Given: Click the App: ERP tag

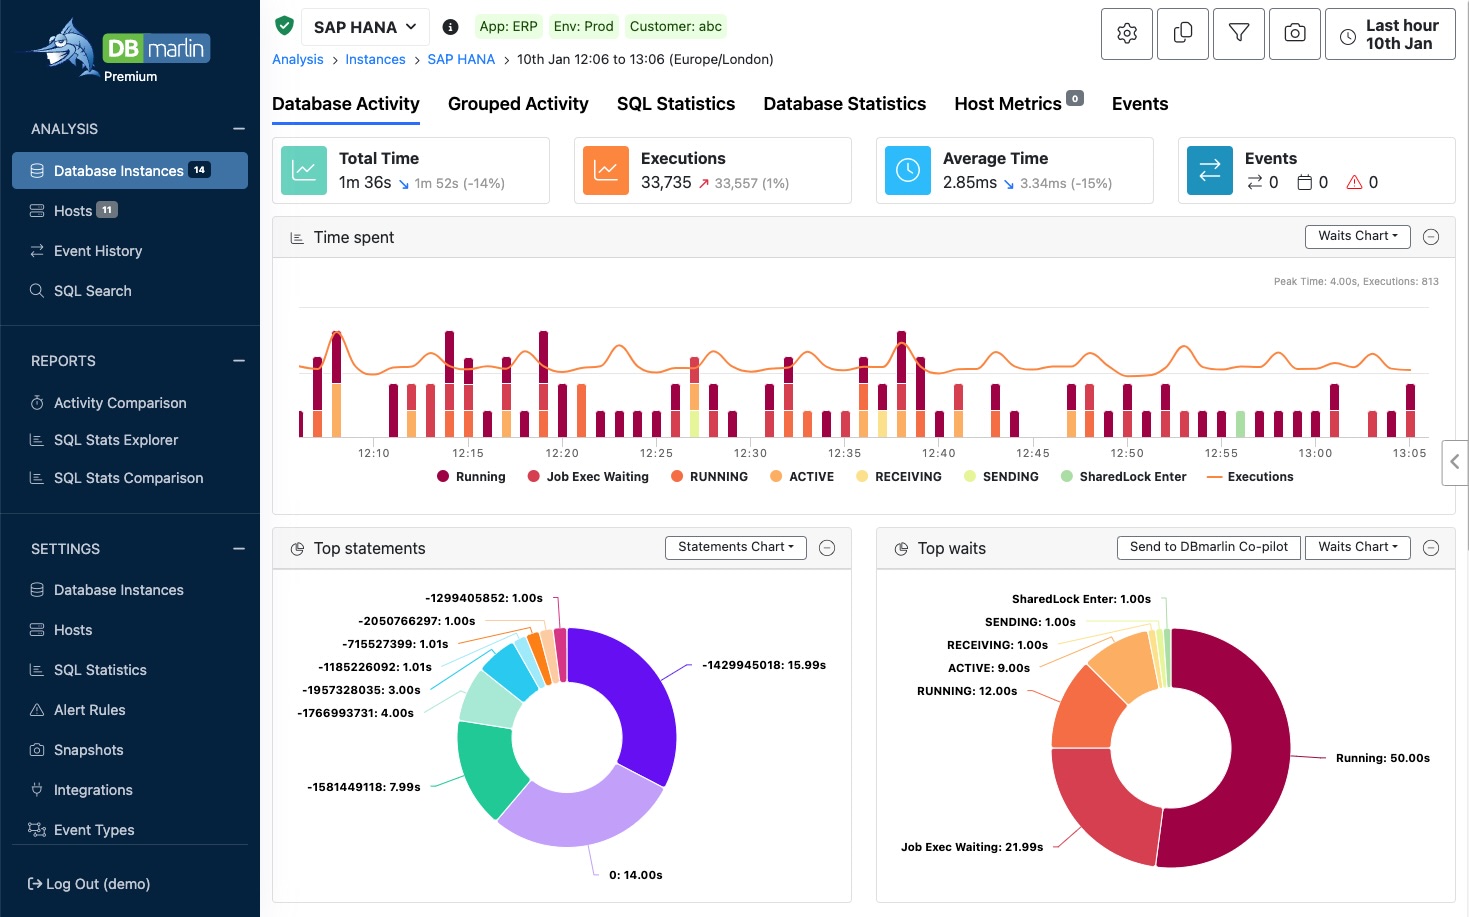Looking at the screenshot, I should click(508, 27).
